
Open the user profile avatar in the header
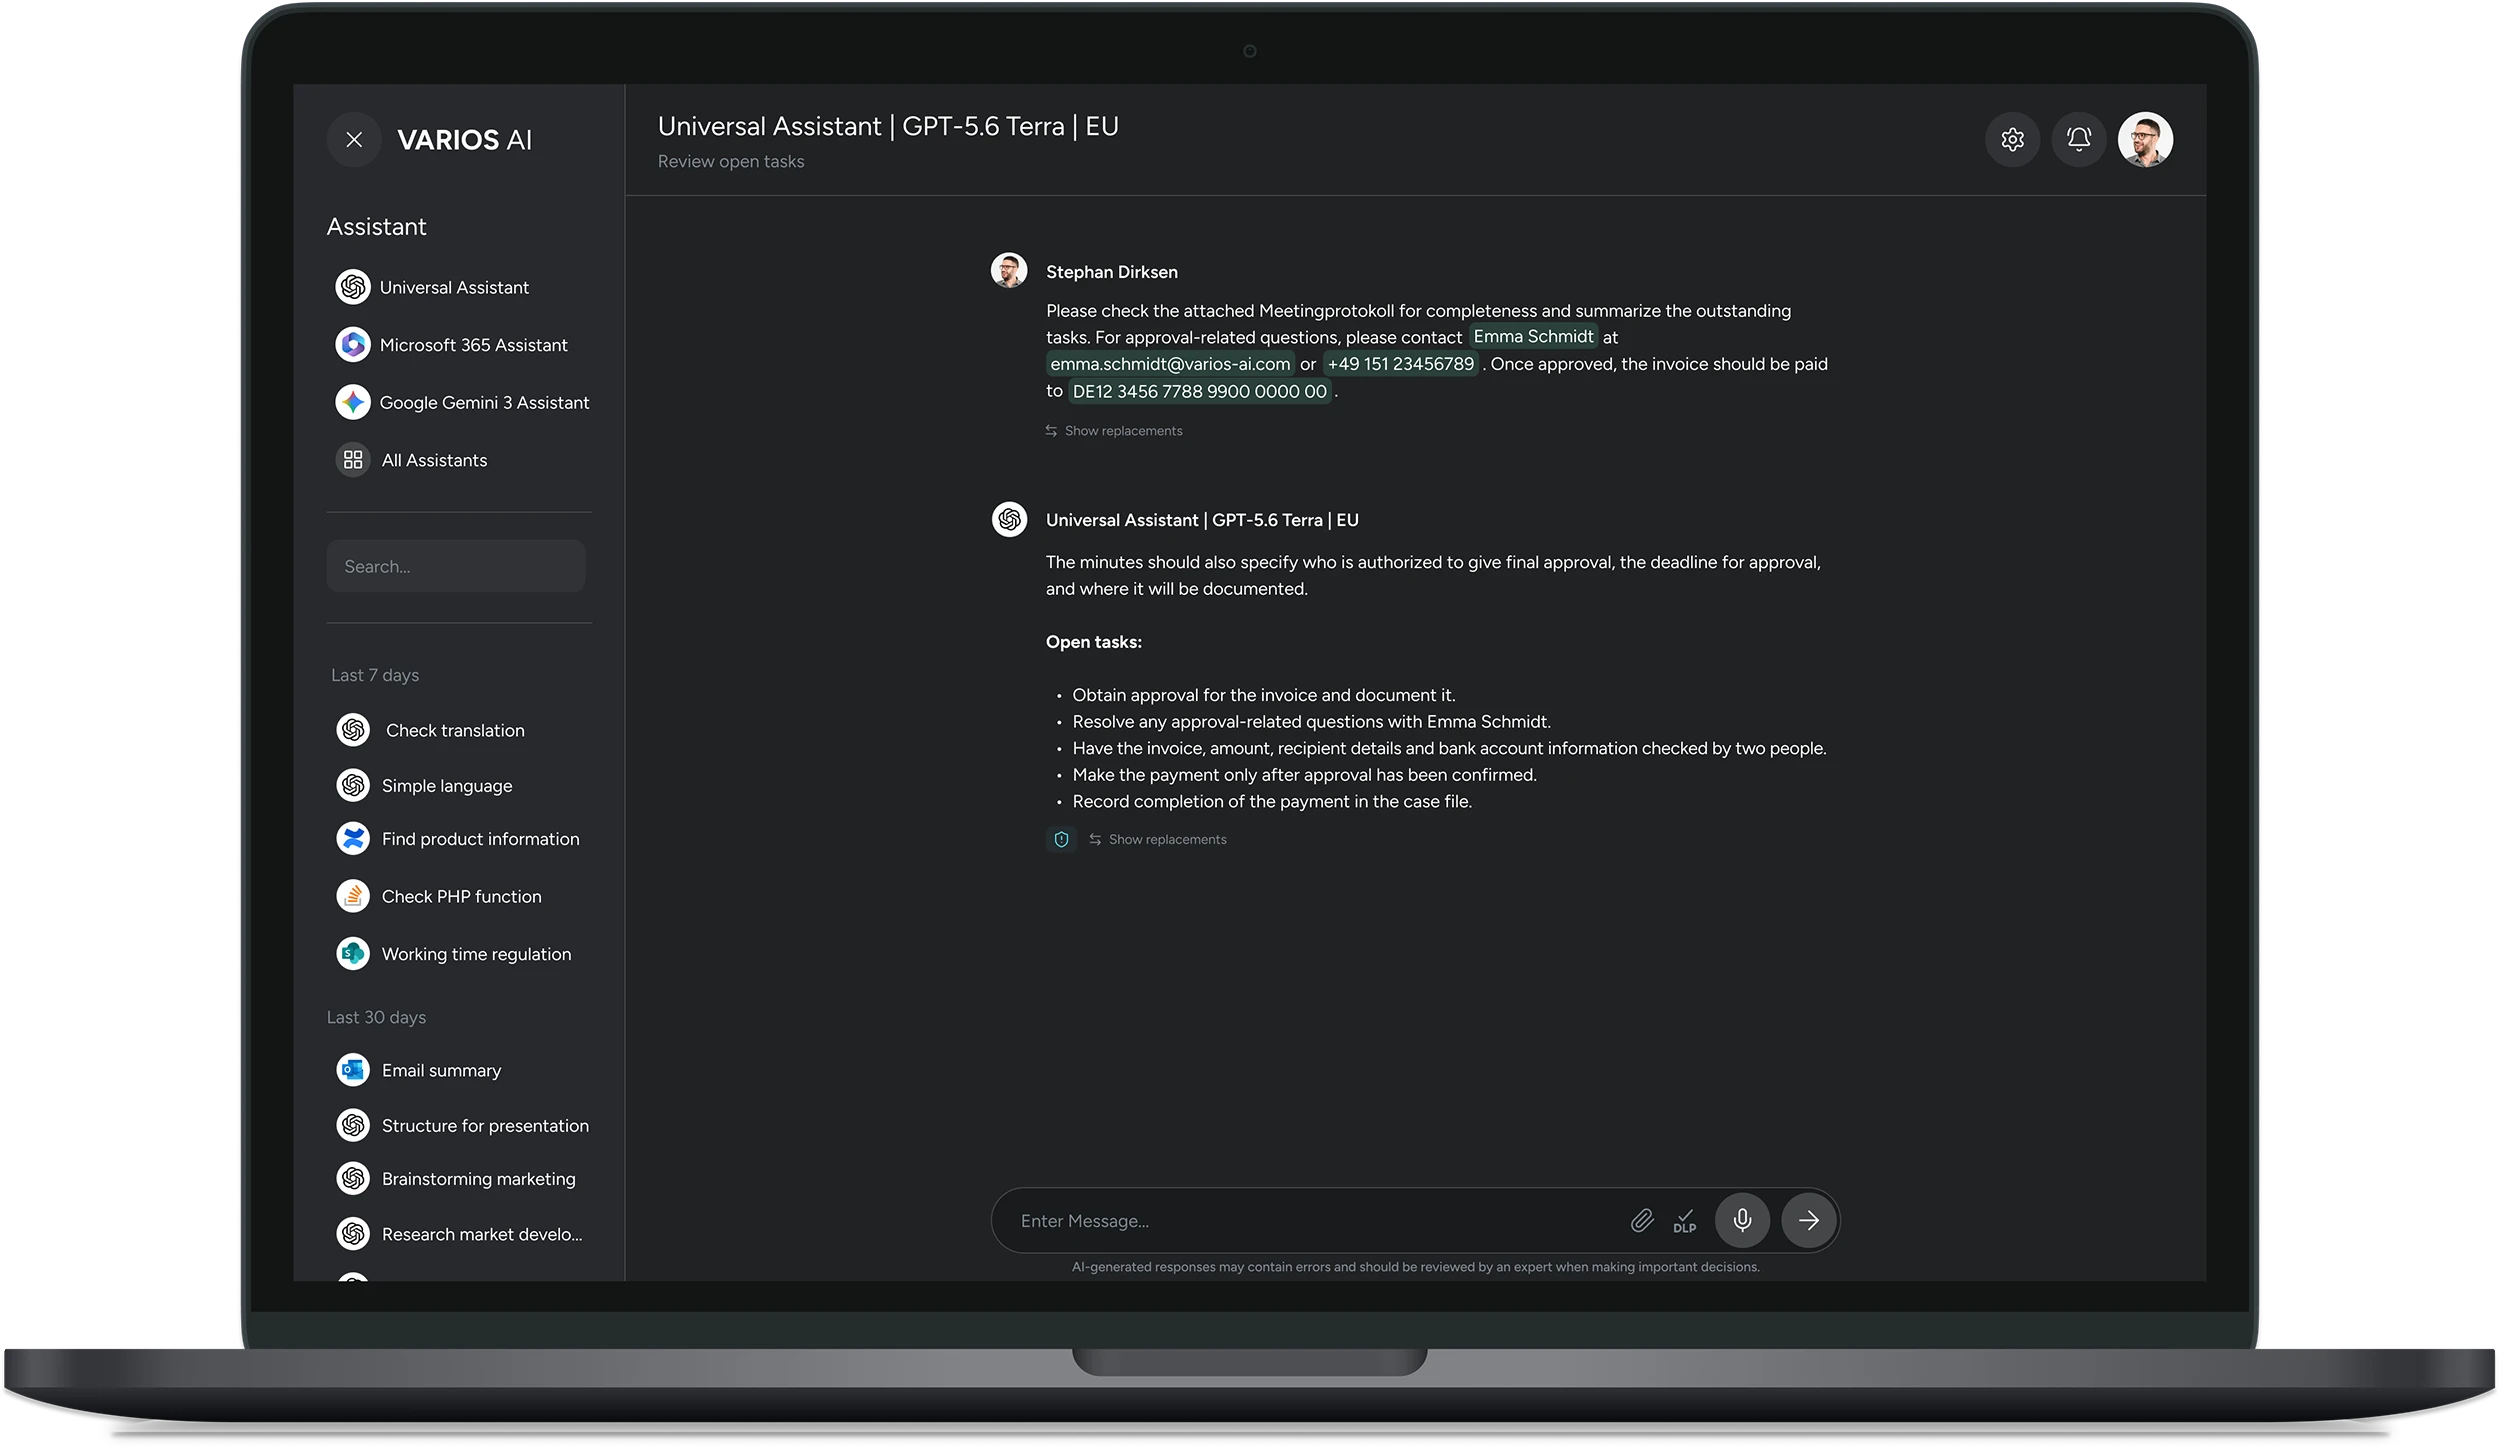(x=2145, y=139)
